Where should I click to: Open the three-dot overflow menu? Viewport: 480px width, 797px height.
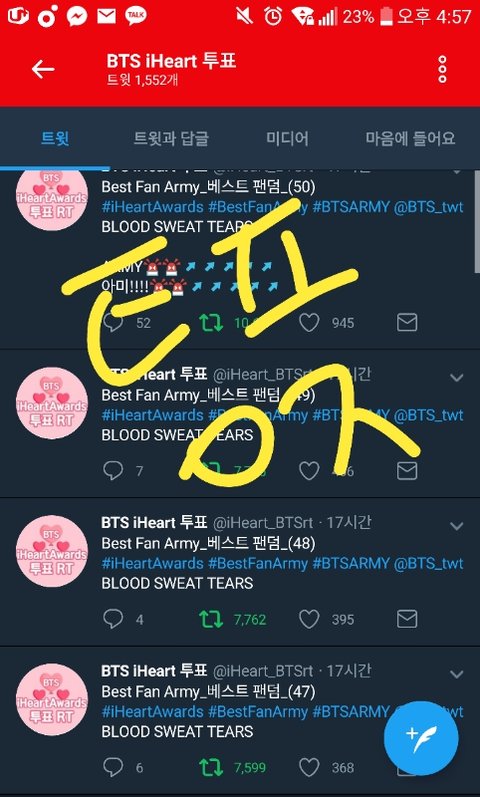tap(442, 69)
